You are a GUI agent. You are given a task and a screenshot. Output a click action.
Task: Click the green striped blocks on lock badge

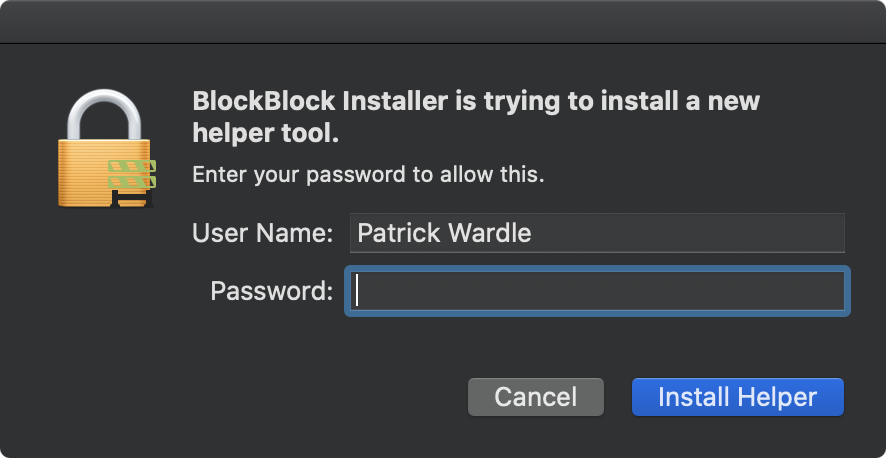(x=132, y=174)
